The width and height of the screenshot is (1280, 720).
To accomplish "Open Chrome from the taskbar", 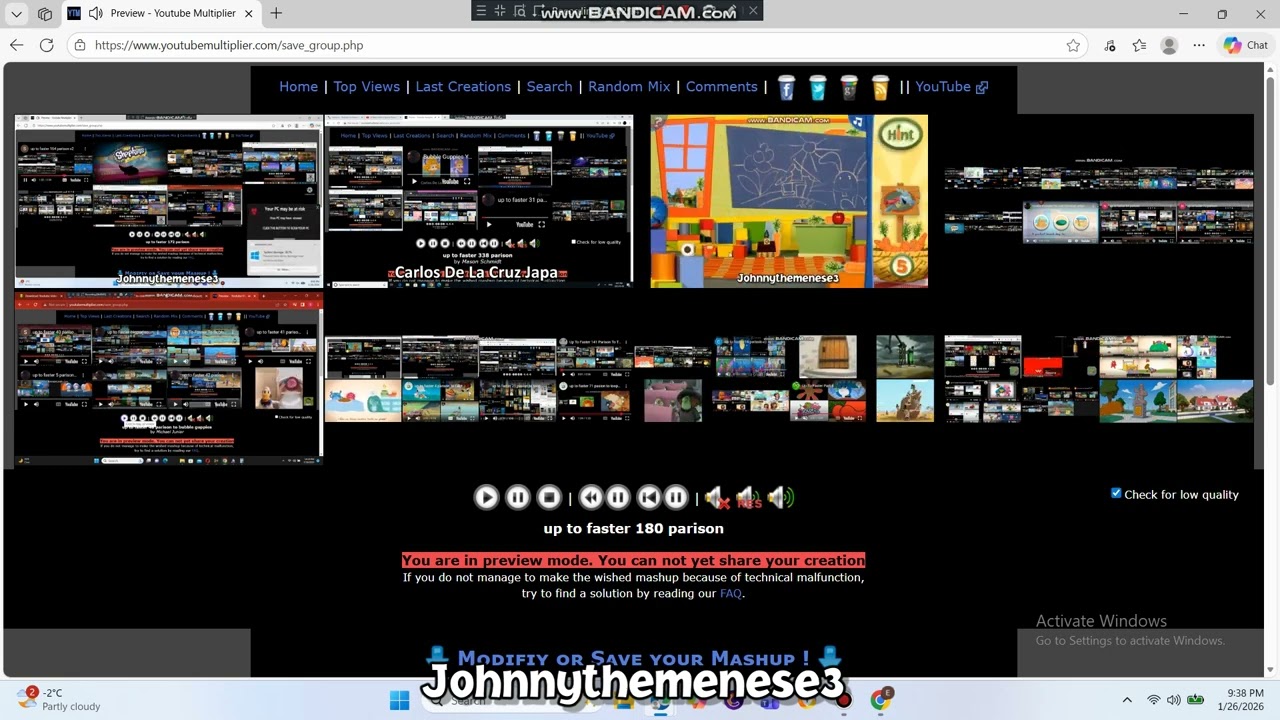I will click(x=880, y=700).
